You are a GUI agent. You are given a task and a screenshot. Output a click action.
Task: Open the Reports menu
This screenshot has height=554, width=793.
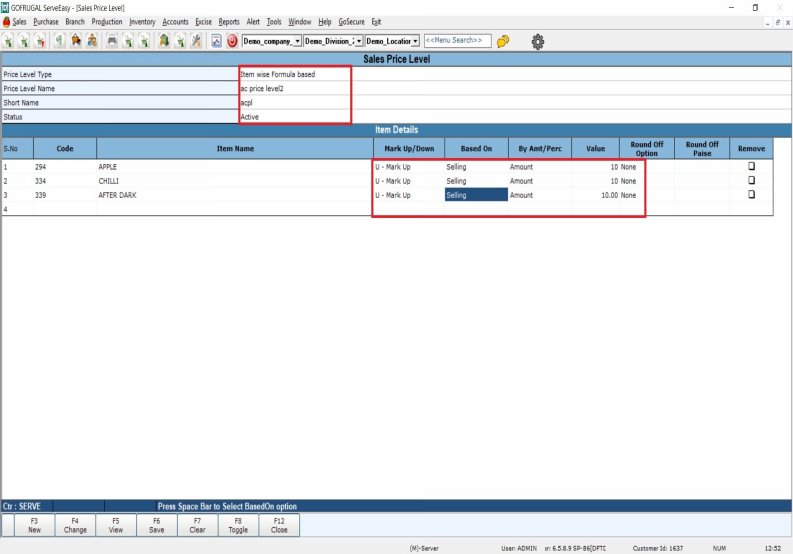[229, 22]
